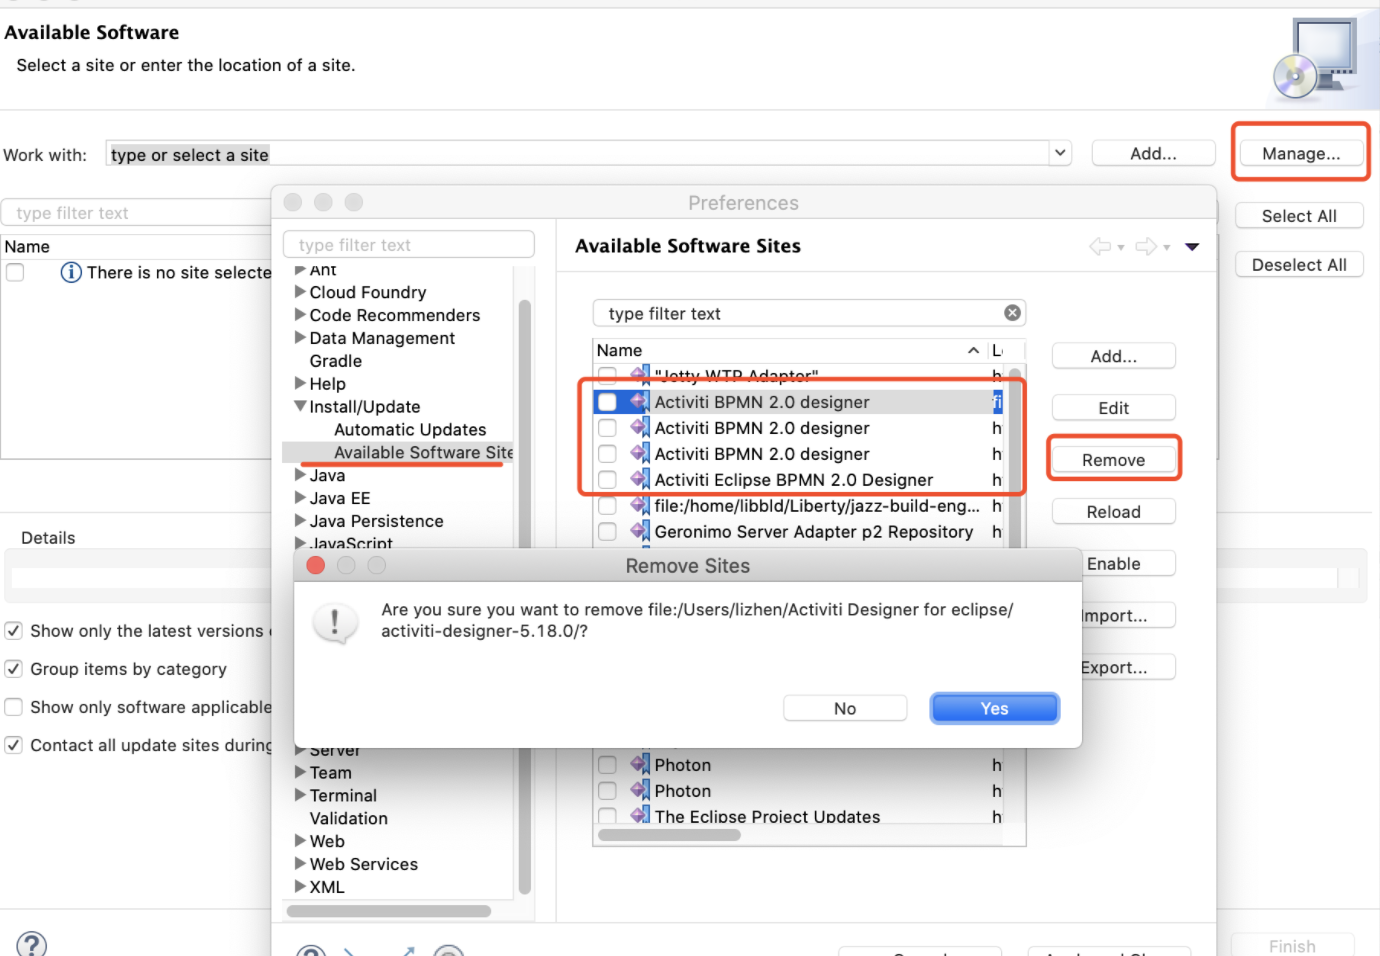Click the site icon for Geronimo Server Adapter
Image resolution: width=1380 pixels, height=956 pixels.
pyautogui.click(x=640, y=531)
